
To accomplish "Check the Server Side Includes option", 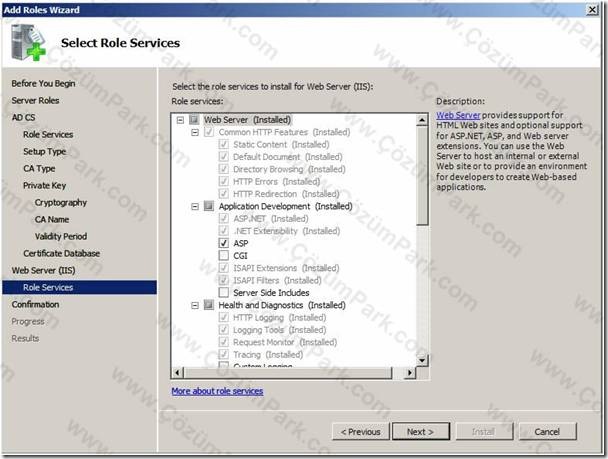I will (x=224, y=292).
